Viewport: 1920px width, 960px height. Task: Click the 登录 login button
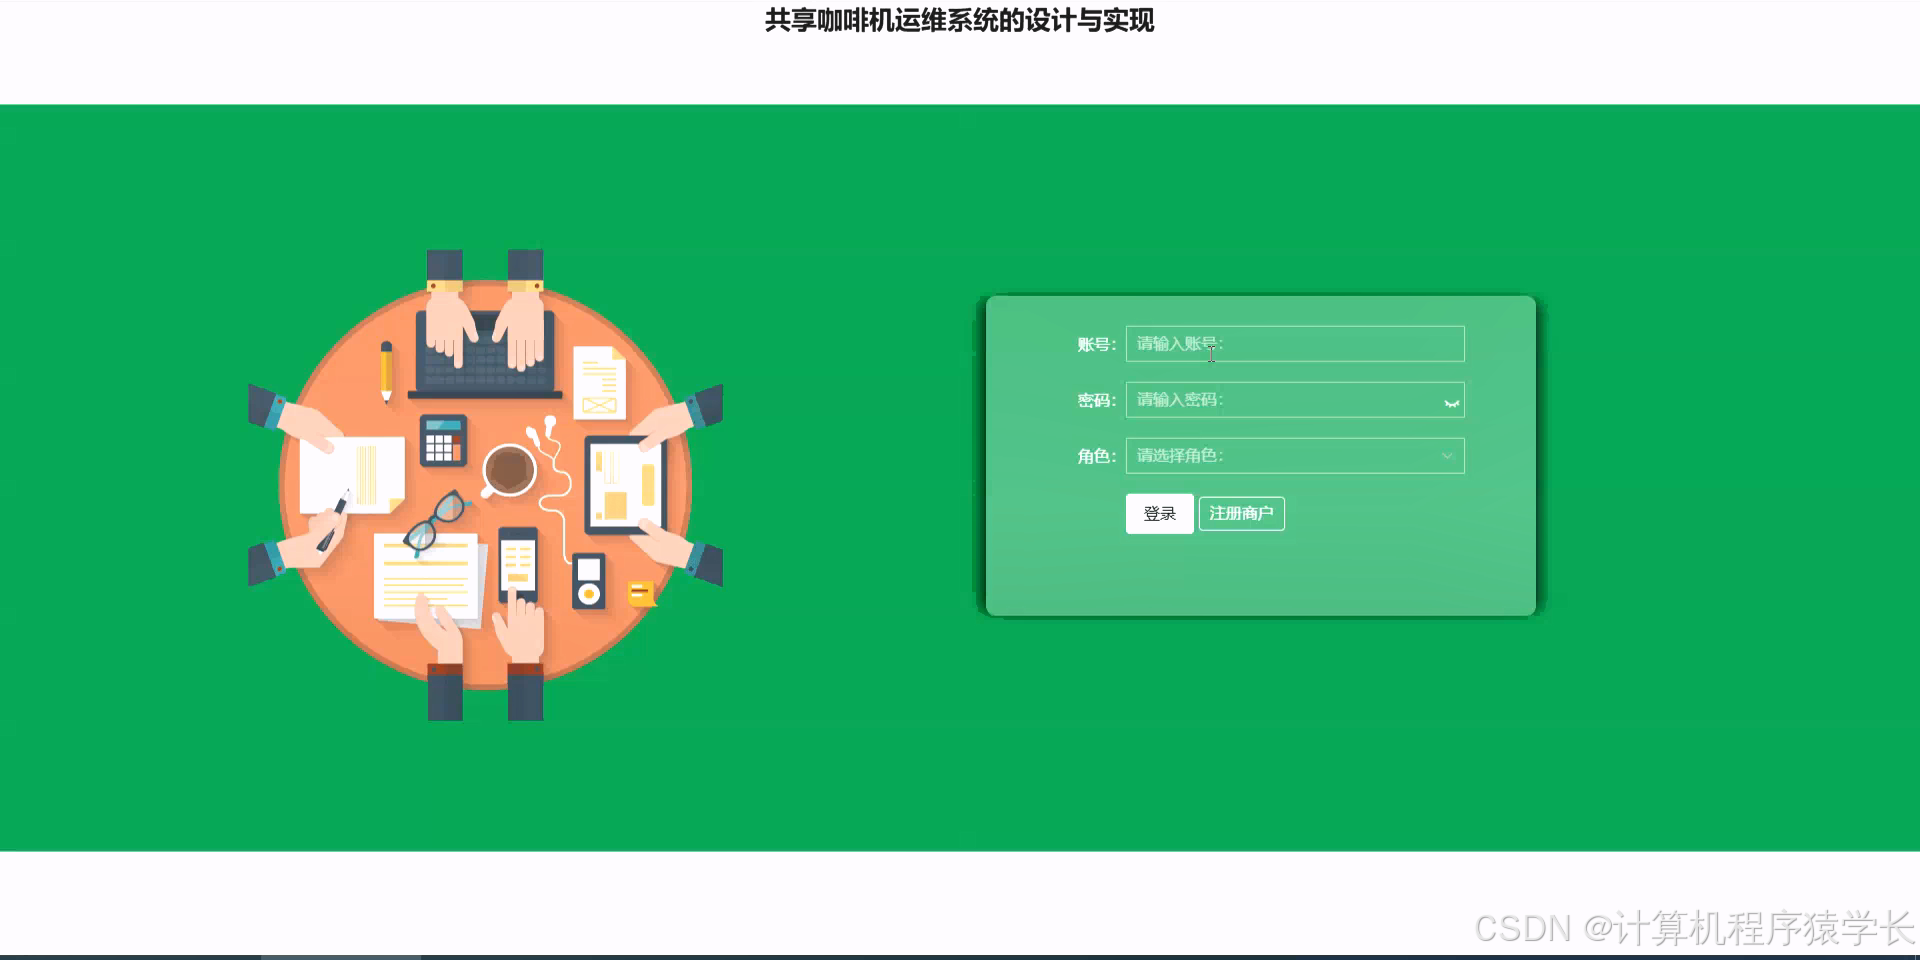click(x=1160, y=514)
